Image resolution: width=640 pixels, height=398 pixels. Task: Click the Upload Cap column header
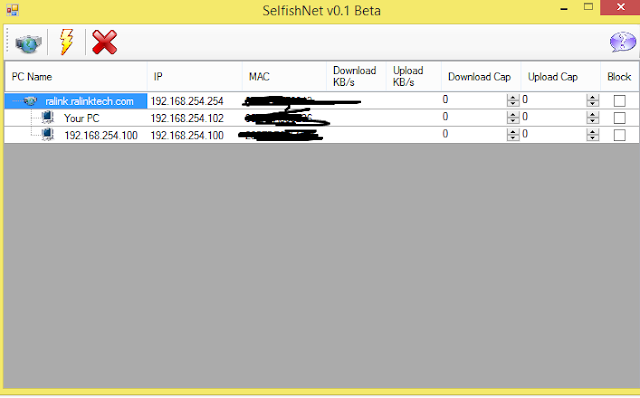coord(561,77)
